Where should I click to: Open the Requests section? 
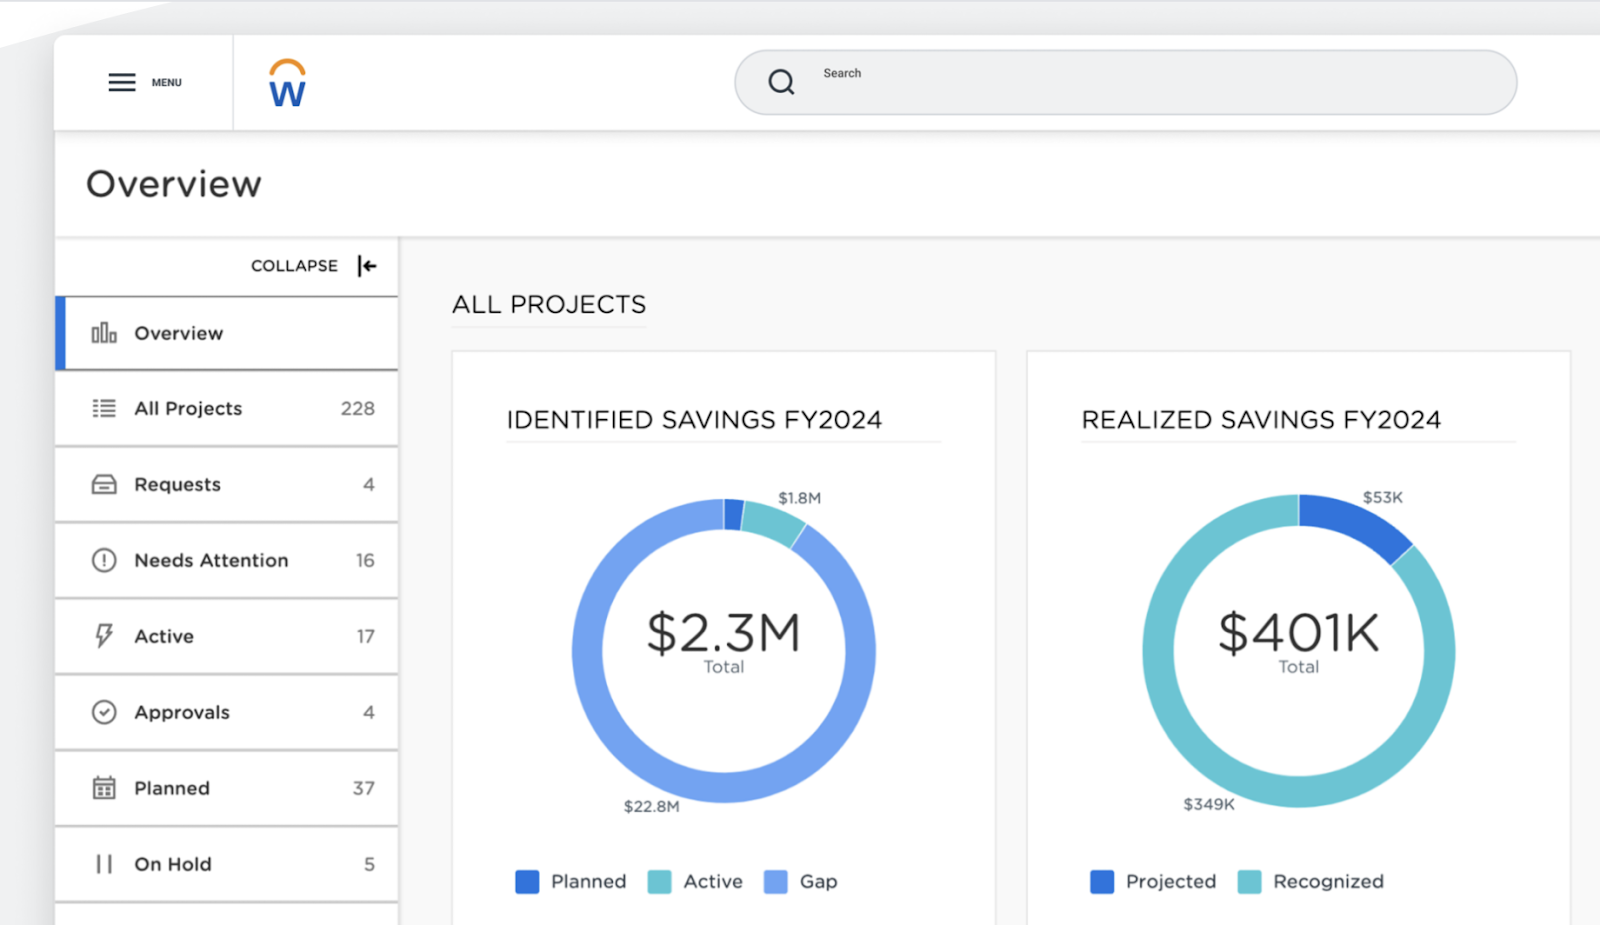point(177,484)
